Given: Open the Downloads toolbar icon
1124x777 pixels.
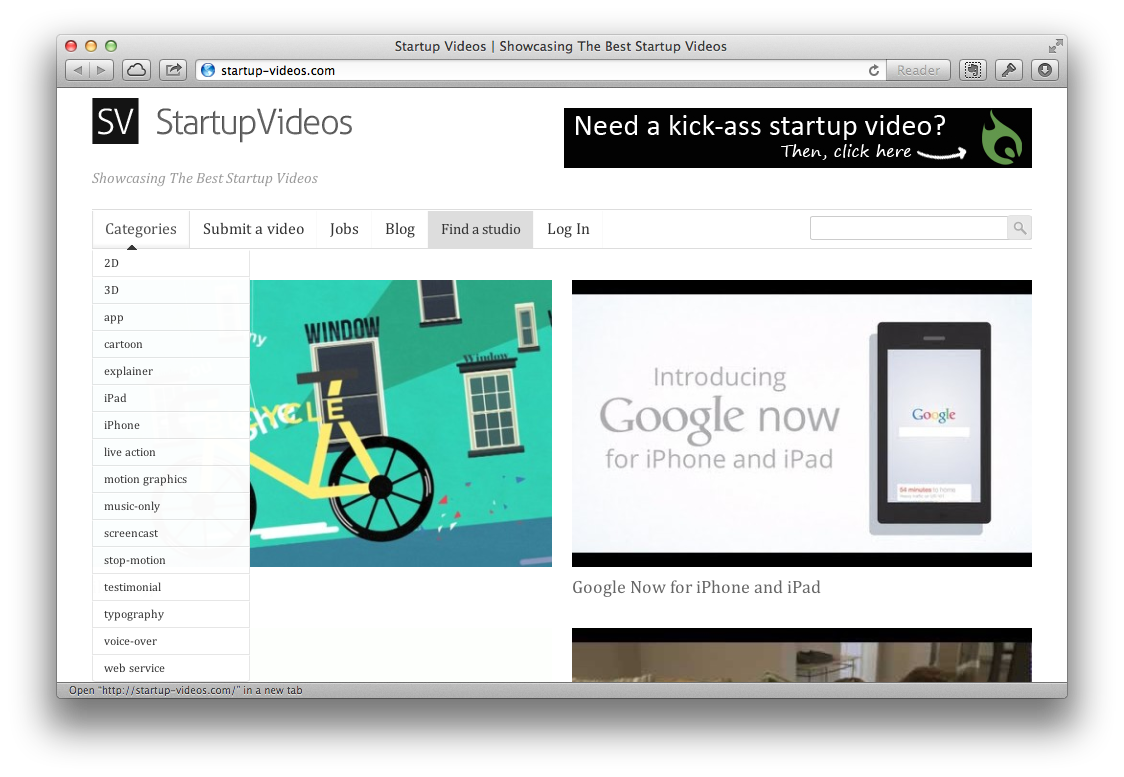Looking at the screenshot, I should coord(1045,70).
